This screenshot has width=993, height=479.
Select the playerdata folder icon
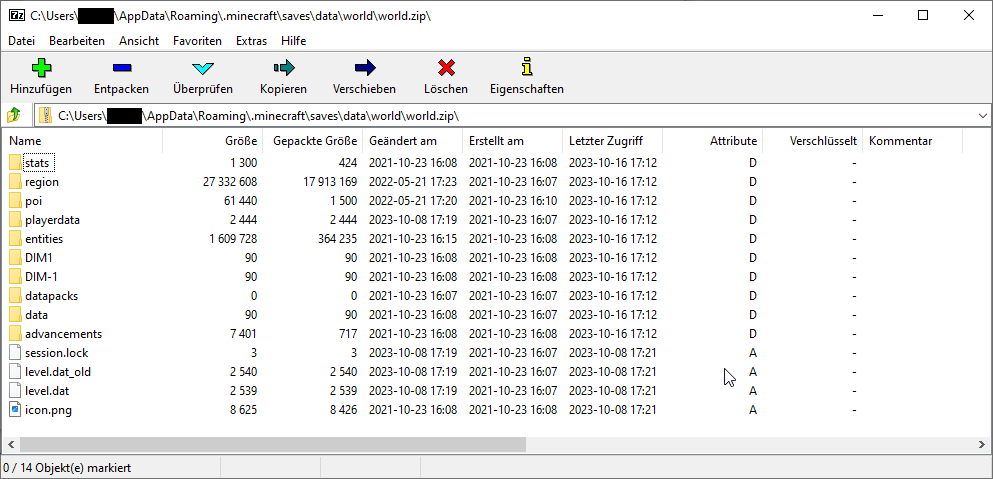[x=15, y=220]
